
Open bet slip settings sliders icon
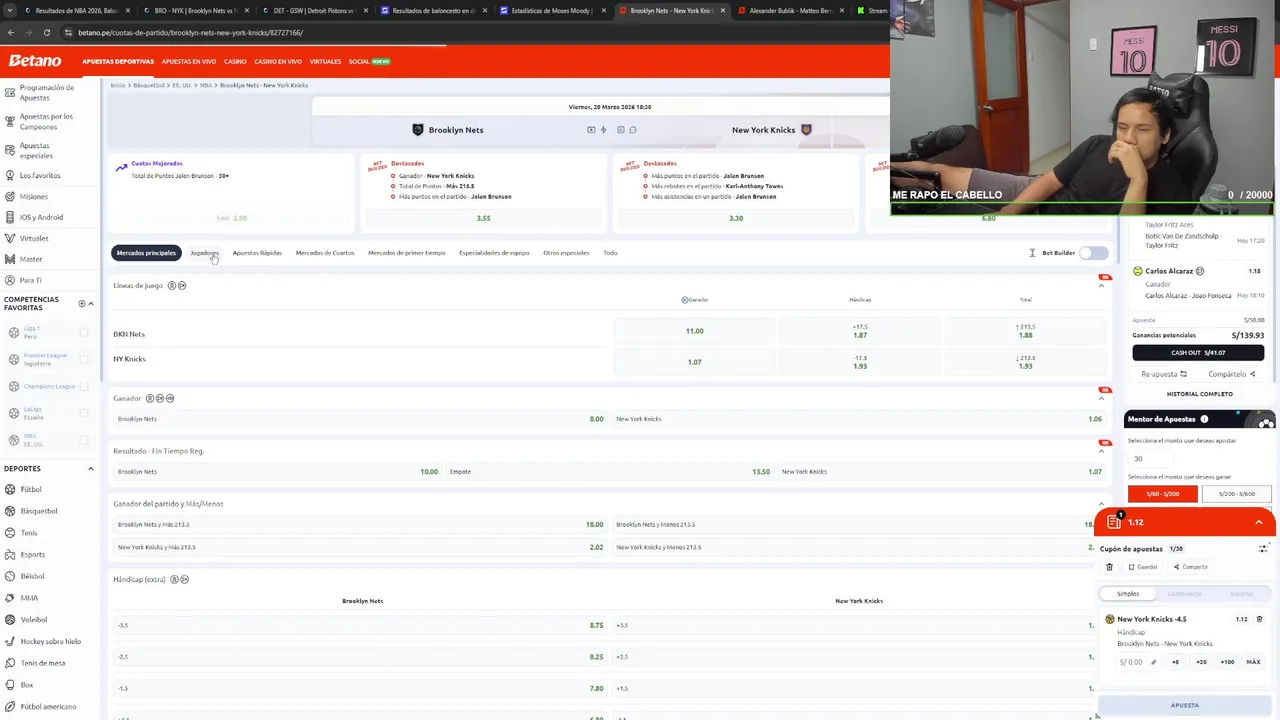coord(1263,548)
